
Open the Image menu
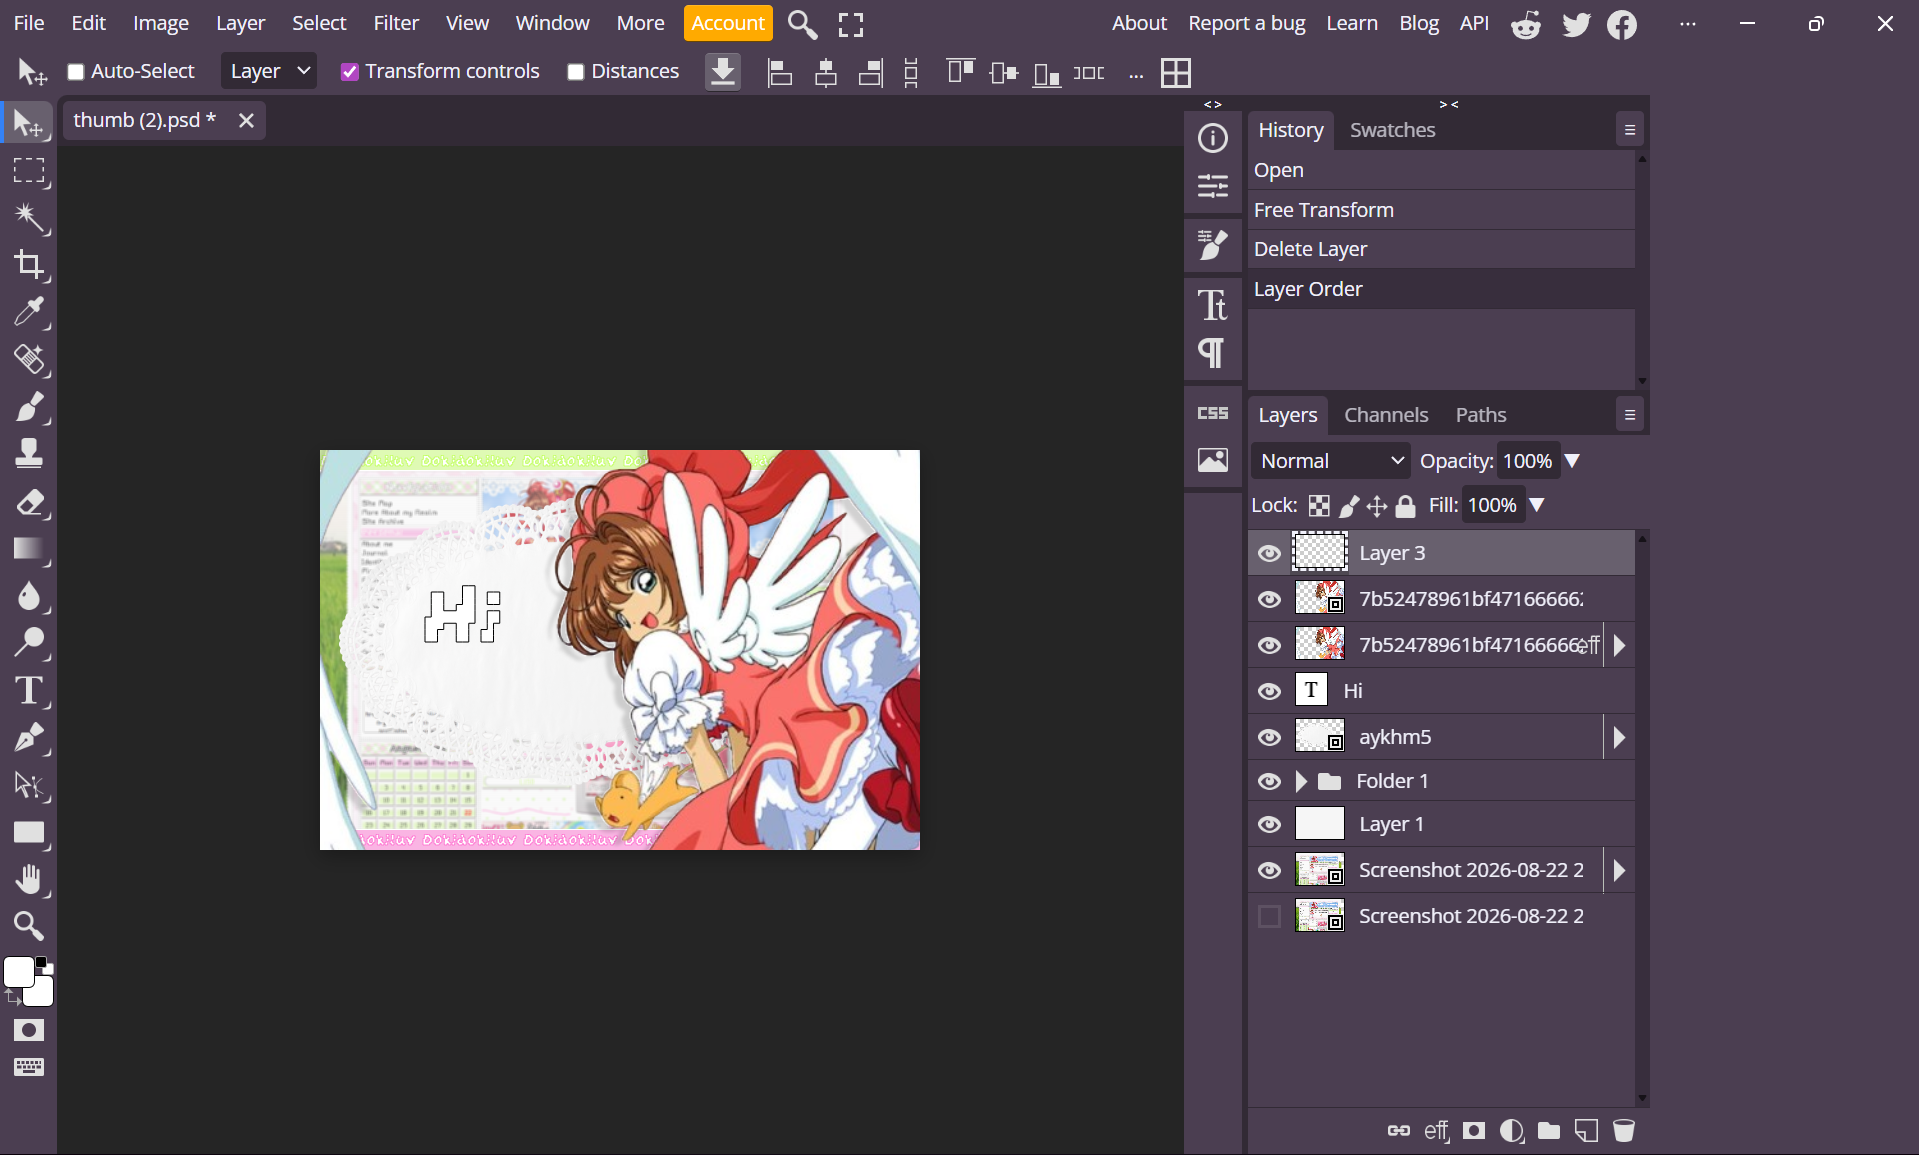point(161,23)
